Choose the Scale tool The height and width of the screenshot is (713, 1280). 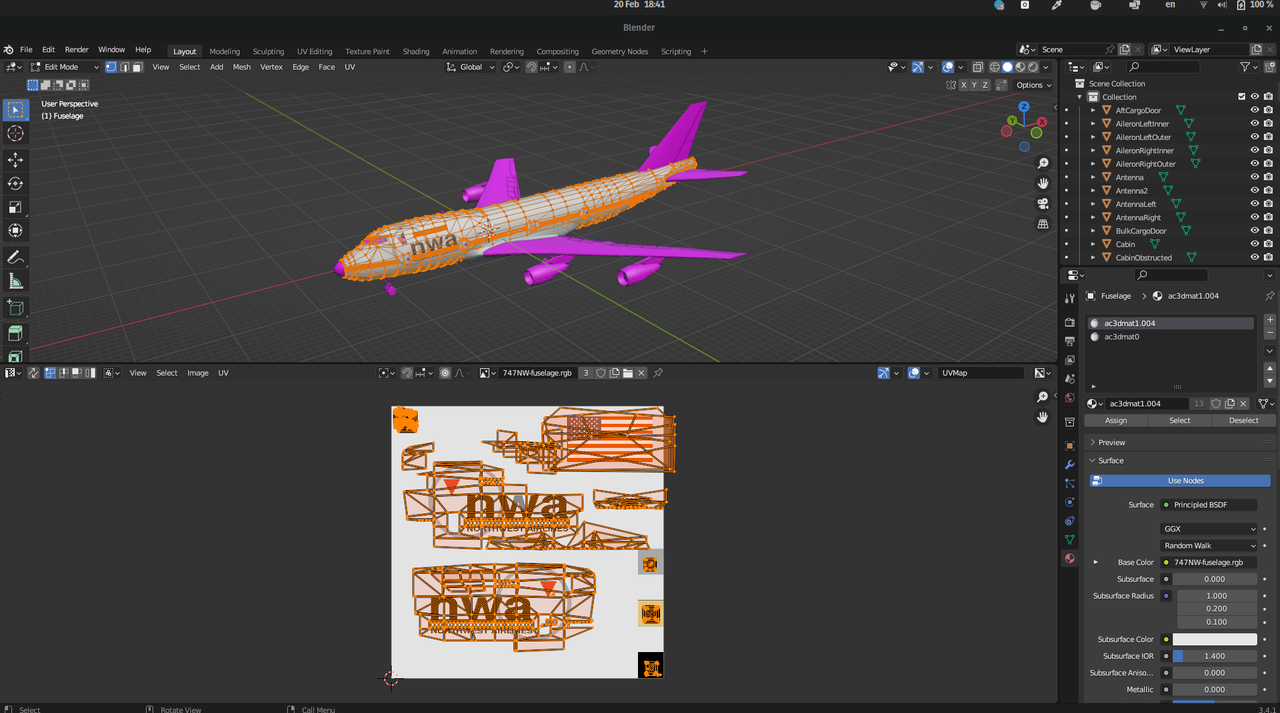[15, 207]
